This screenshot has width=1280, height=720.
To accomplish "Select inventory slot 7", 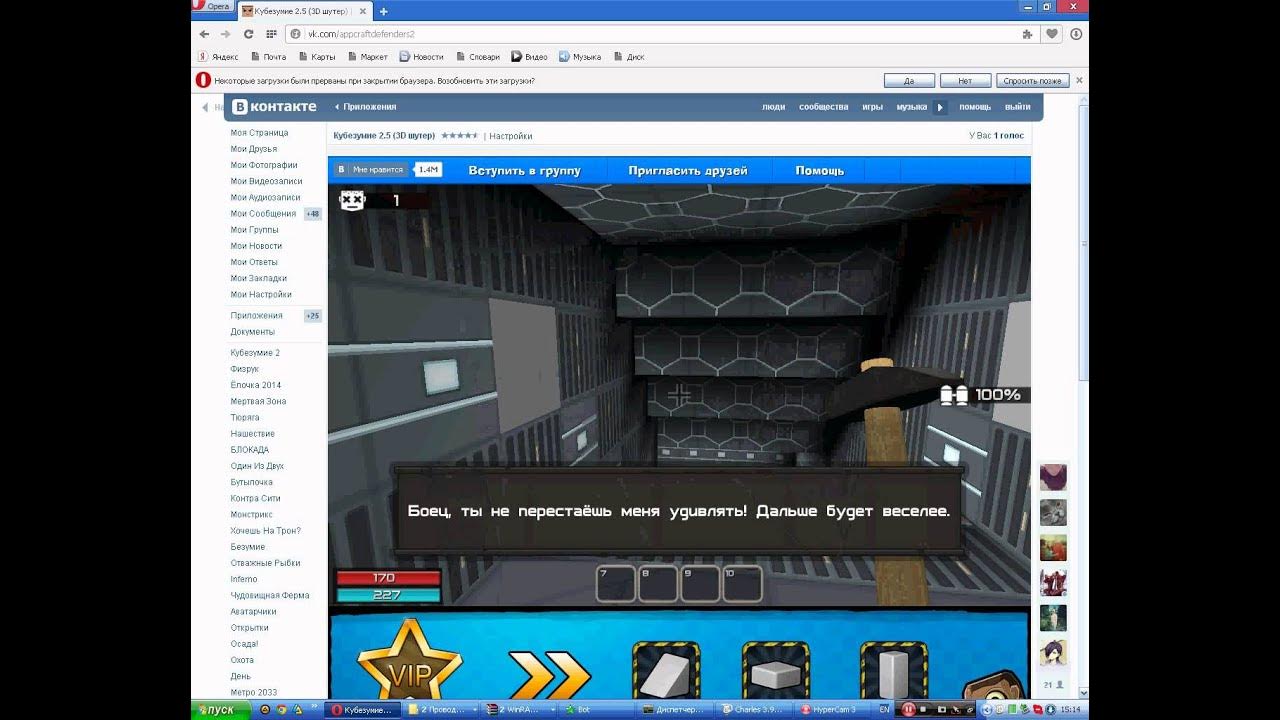I will click(615, 584).
